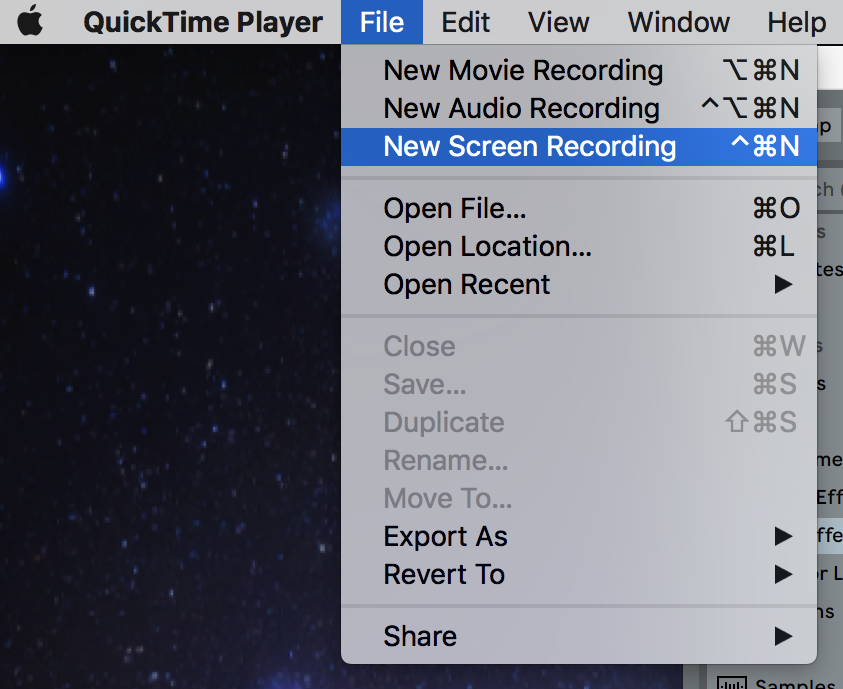The height and width of the screenshot is (689, 843).
Task: Expand the Revert To submenu
Action: [x=578, y=575]
